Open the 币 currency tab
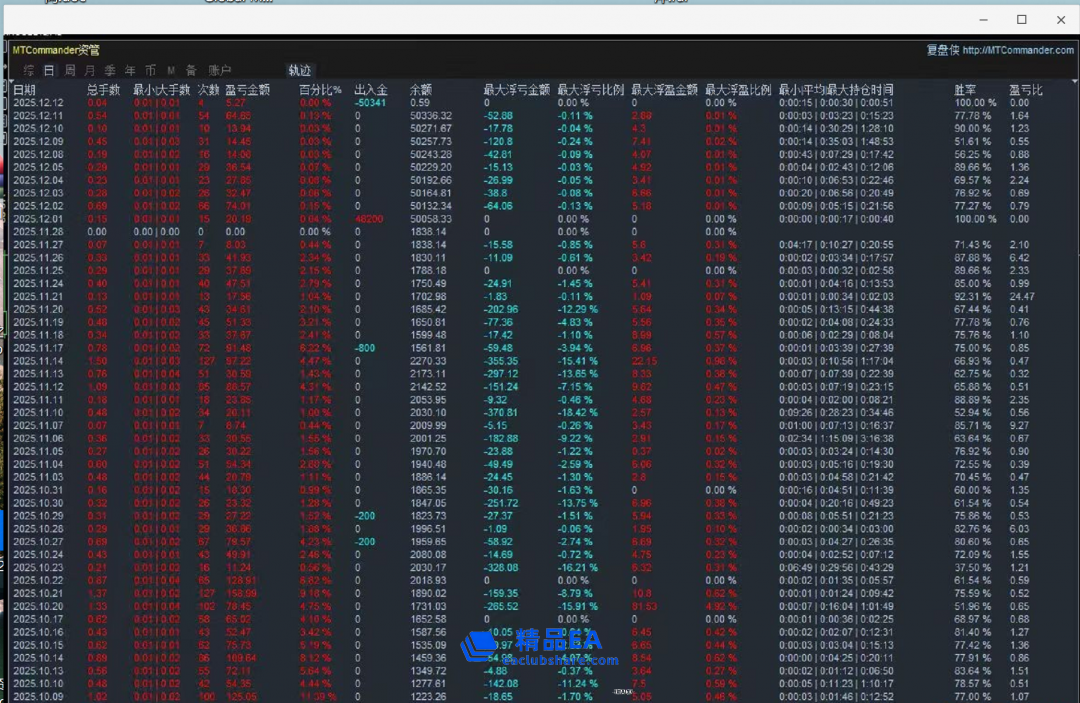The width and height of the screenshot is (1080, 703). pos(150,70)
